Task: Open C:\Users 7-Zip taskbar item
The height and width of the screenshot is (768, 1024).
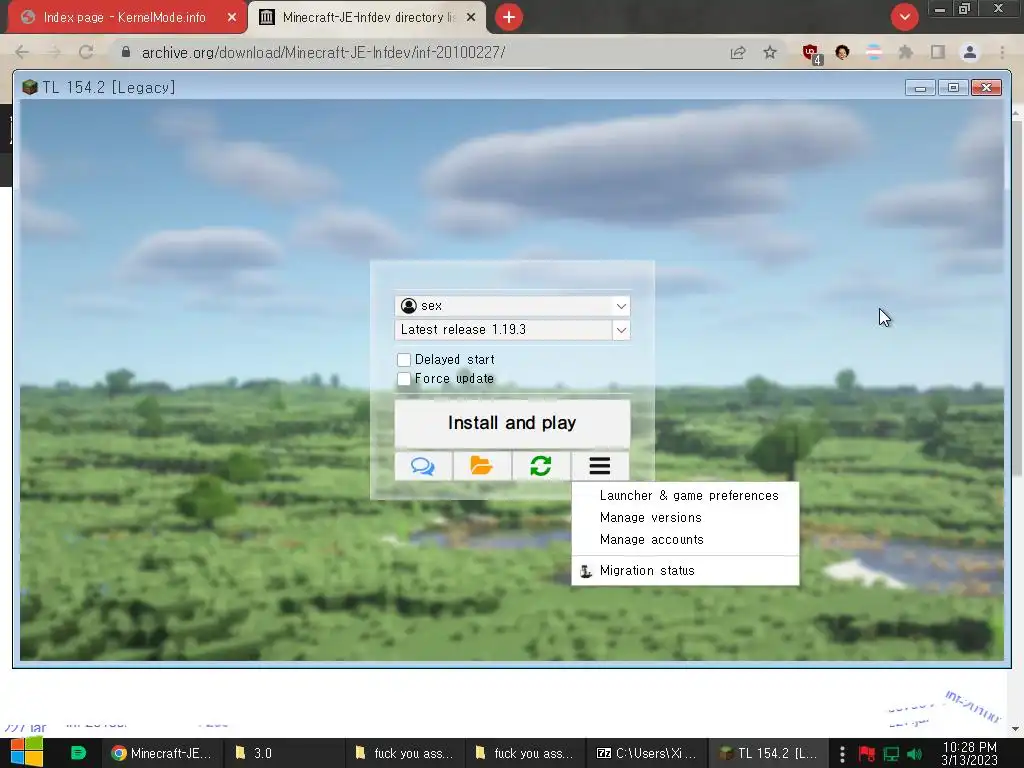Action: click(x=647, y=754)
